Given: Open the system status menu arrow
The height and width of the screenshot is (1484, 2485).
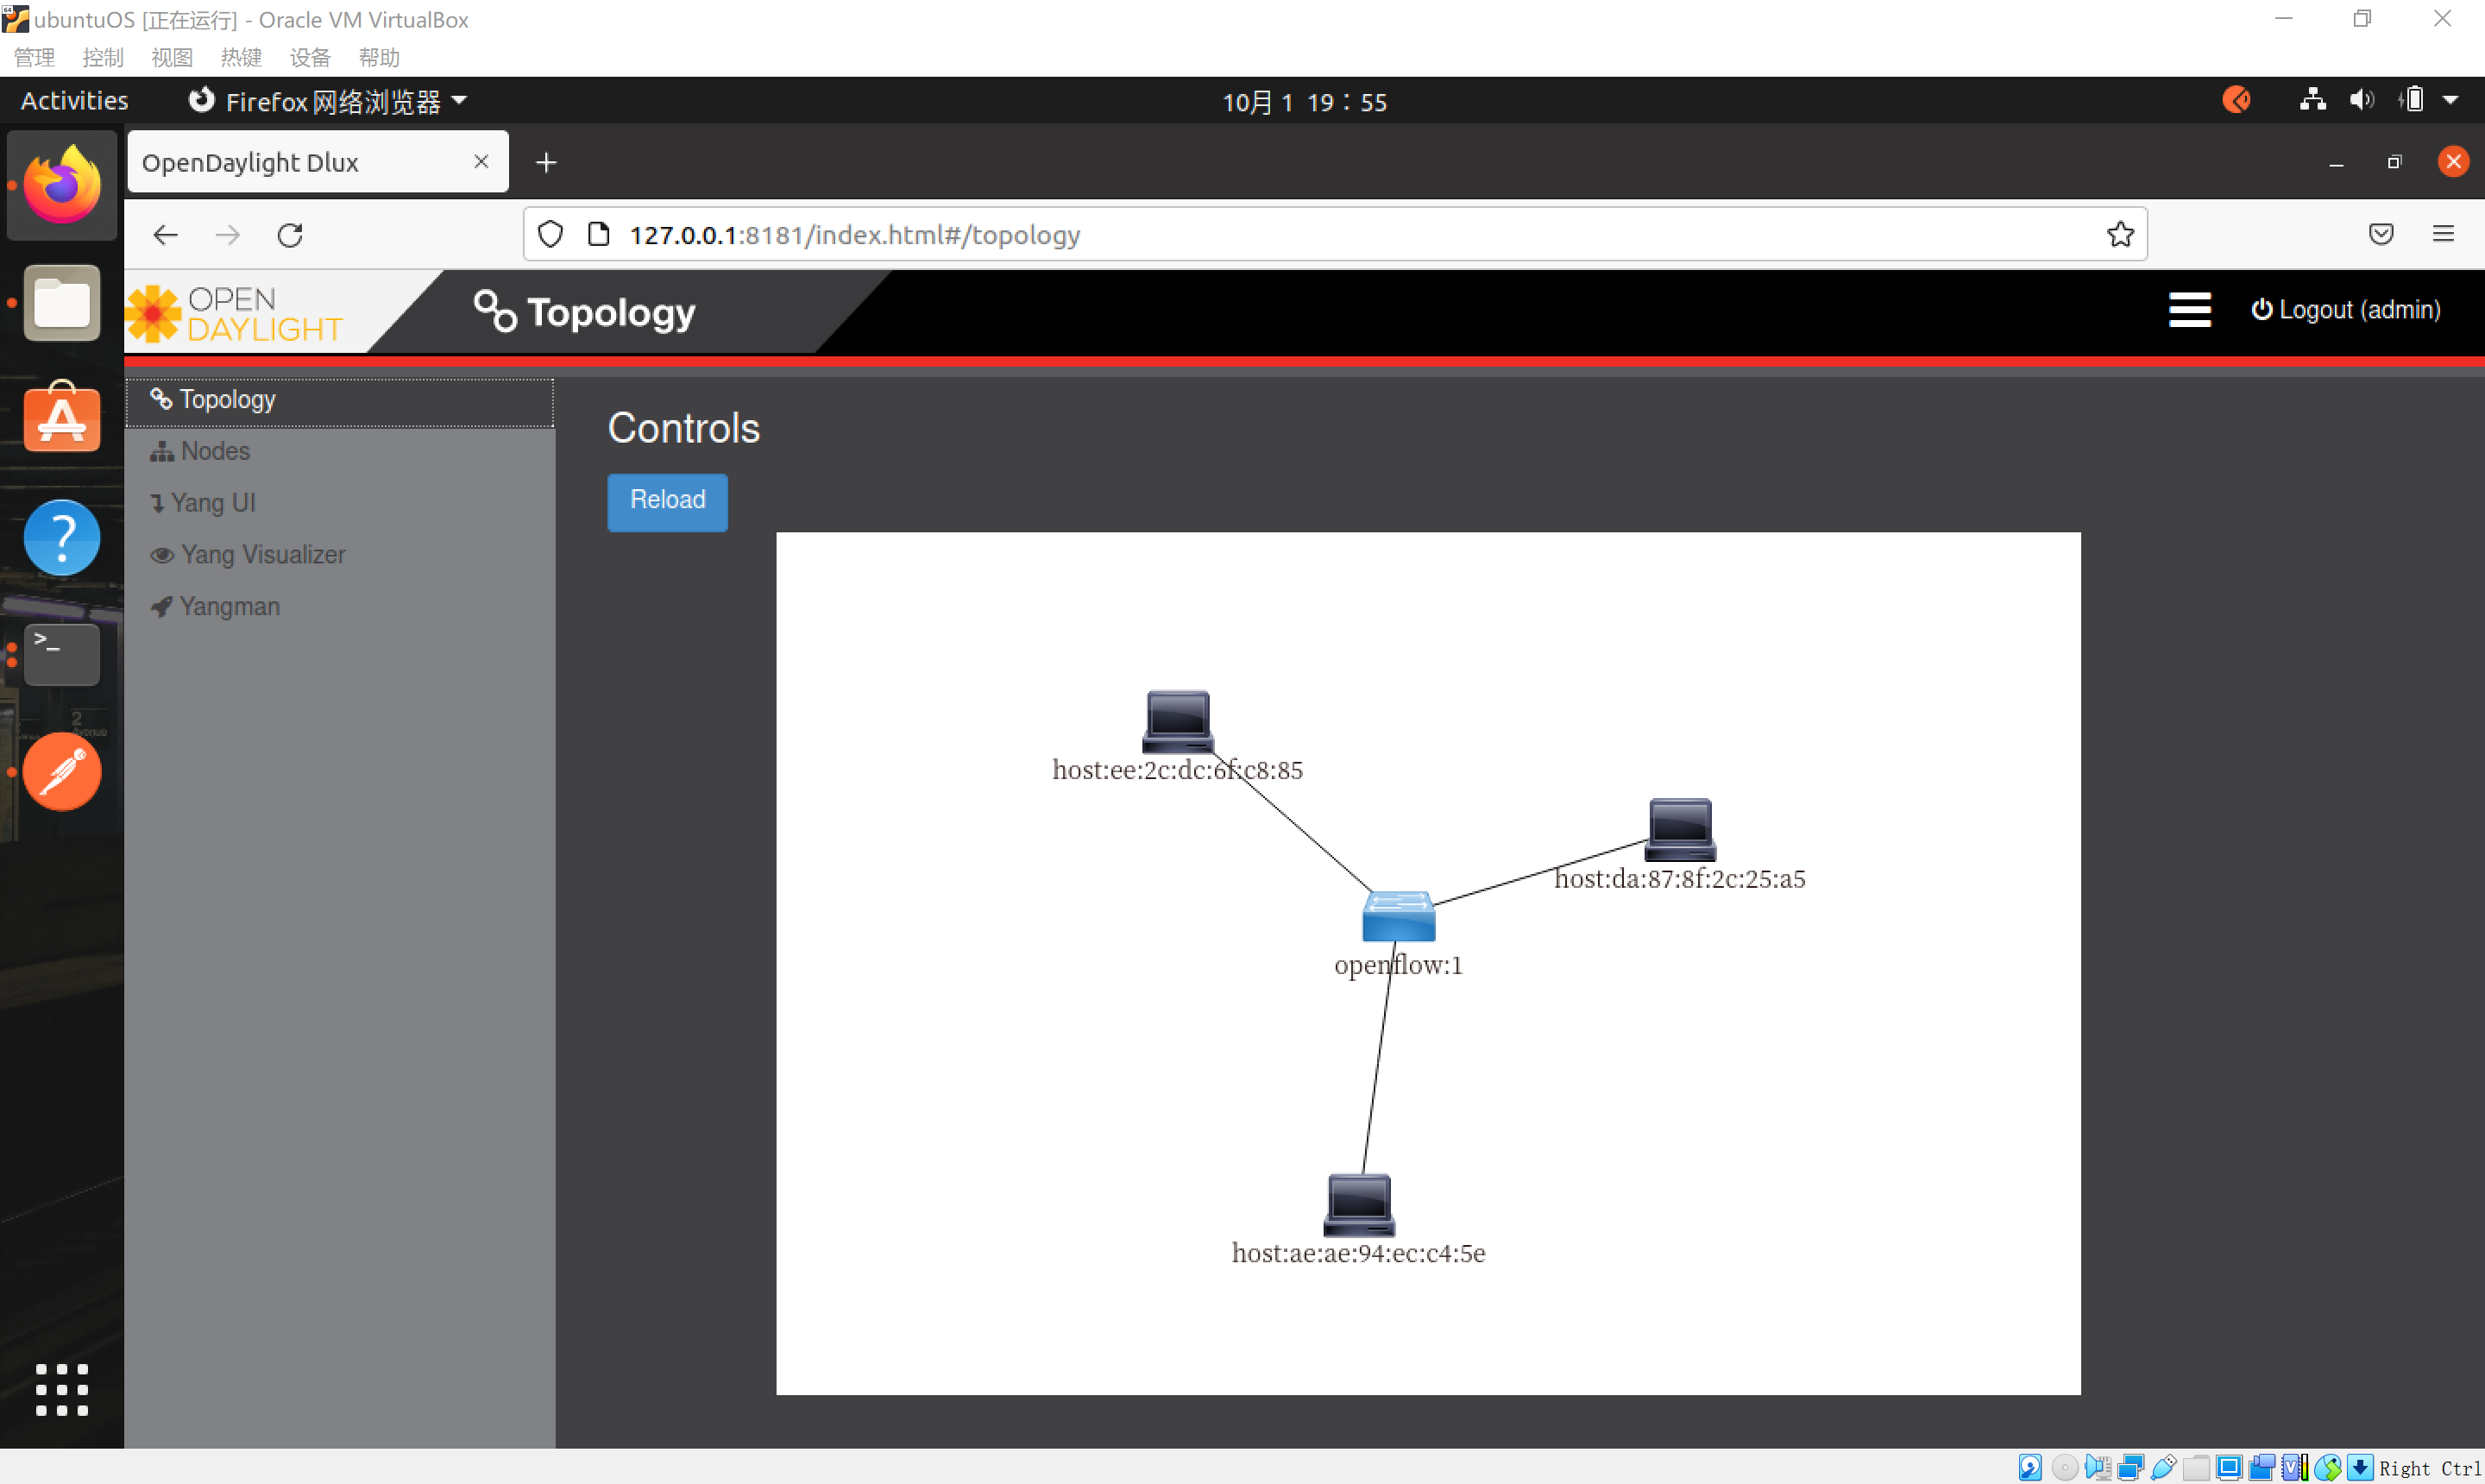Looking at the screenshot, I should [2450, 101].
